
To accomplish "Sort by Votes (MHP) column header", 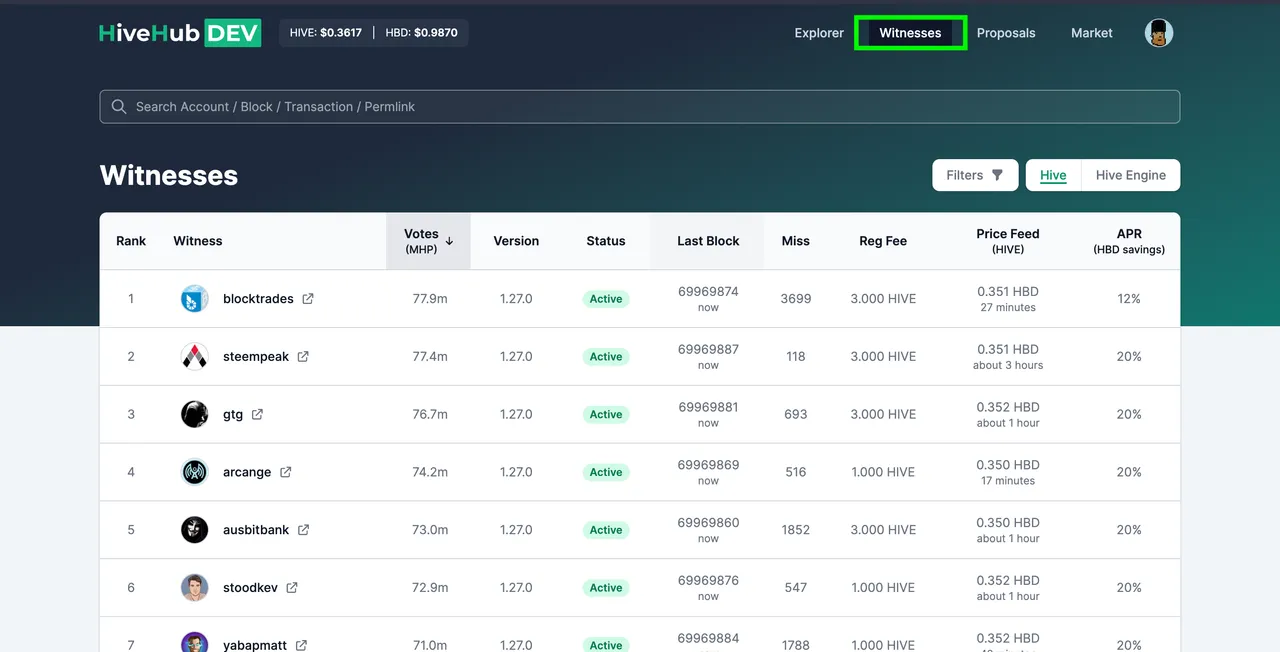I will coord(428,241).
